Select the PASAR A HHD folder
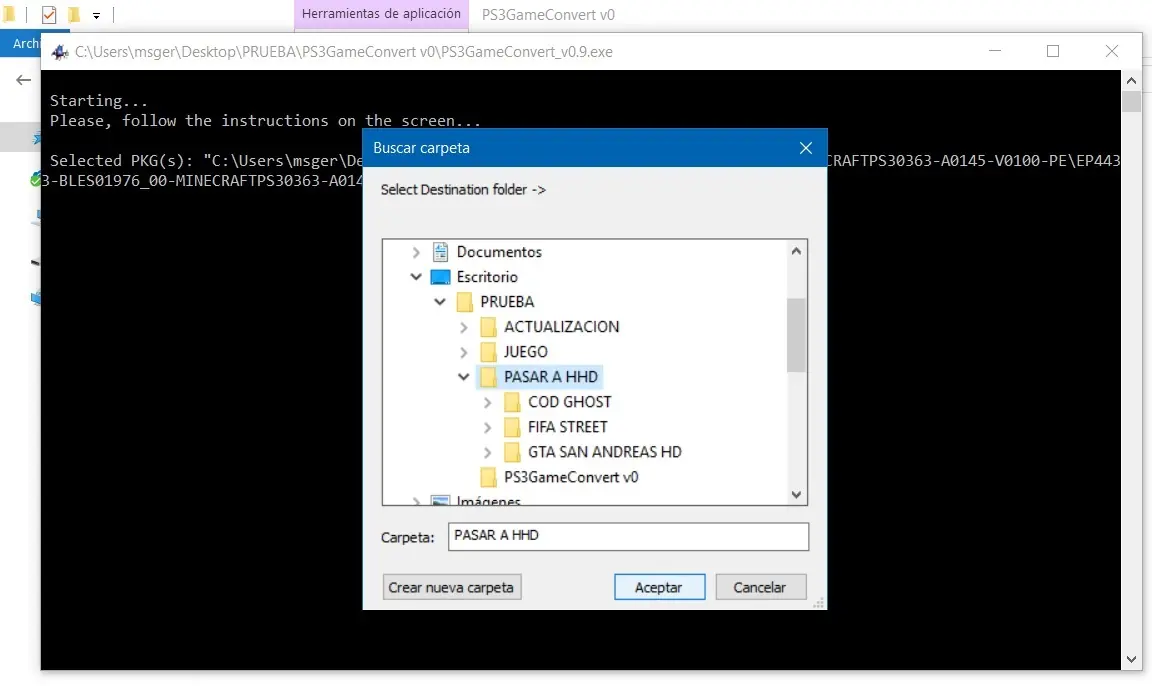1152x686 pixels. click(x=551, y=377)
